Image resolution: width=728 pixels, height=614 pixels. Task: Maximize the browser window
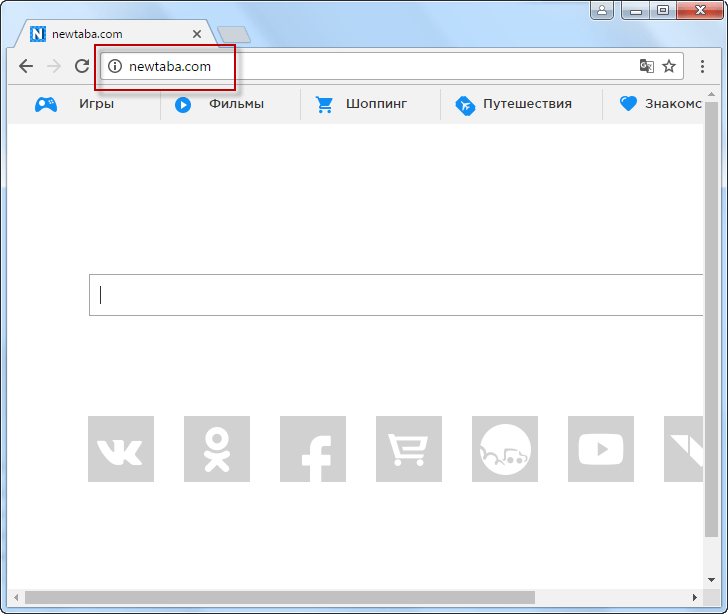tap(663, 10)
